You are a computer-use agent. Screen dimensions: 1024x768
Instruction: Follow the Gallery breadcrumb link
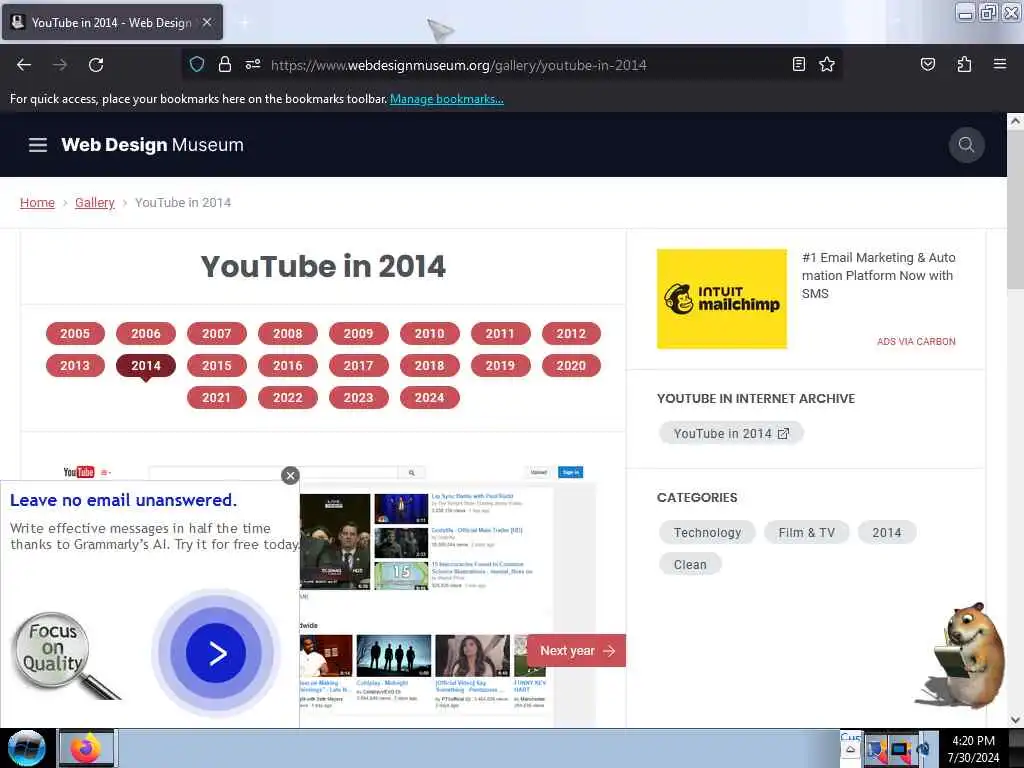coord(95,202)
